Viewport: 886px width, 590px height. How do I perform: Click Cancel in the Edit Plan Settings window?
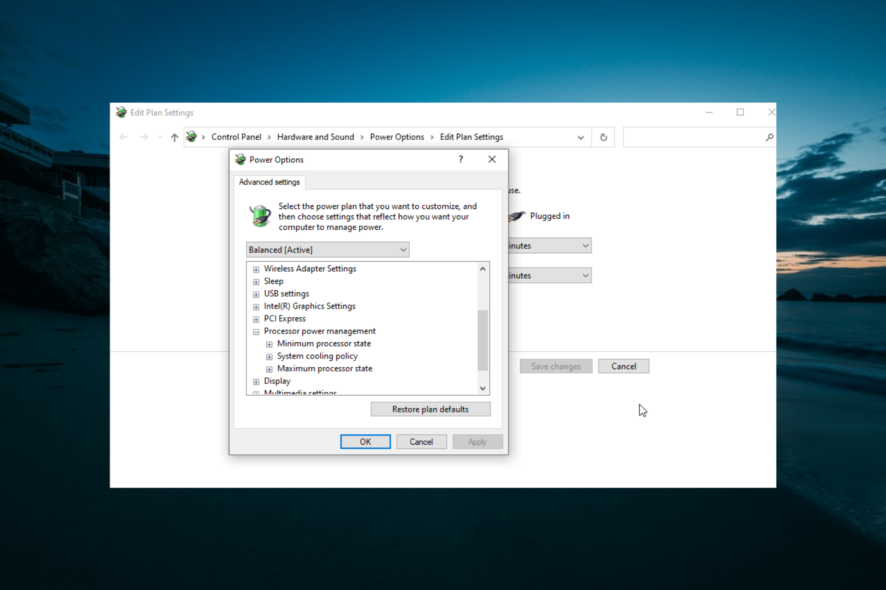click(624, 366)
